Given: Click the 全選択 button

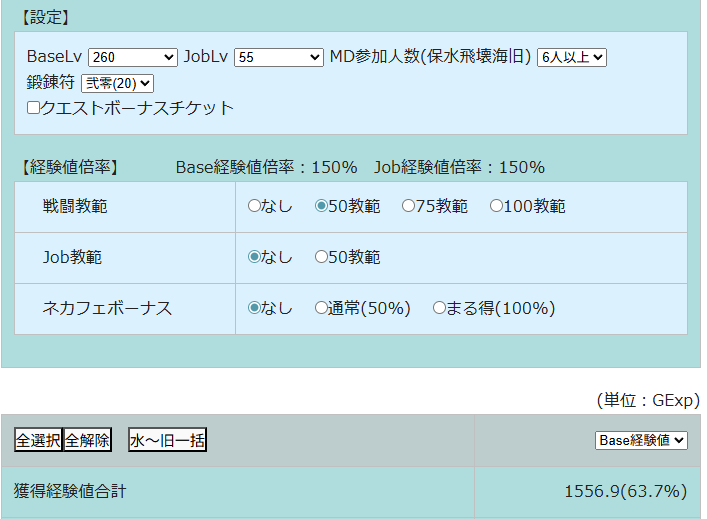Looking at the screenshot, I should coord(38,440).
